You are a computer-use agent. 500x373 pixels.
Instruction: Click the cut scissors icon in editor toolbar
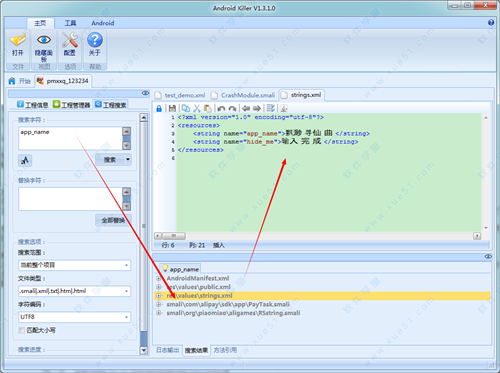197,108
